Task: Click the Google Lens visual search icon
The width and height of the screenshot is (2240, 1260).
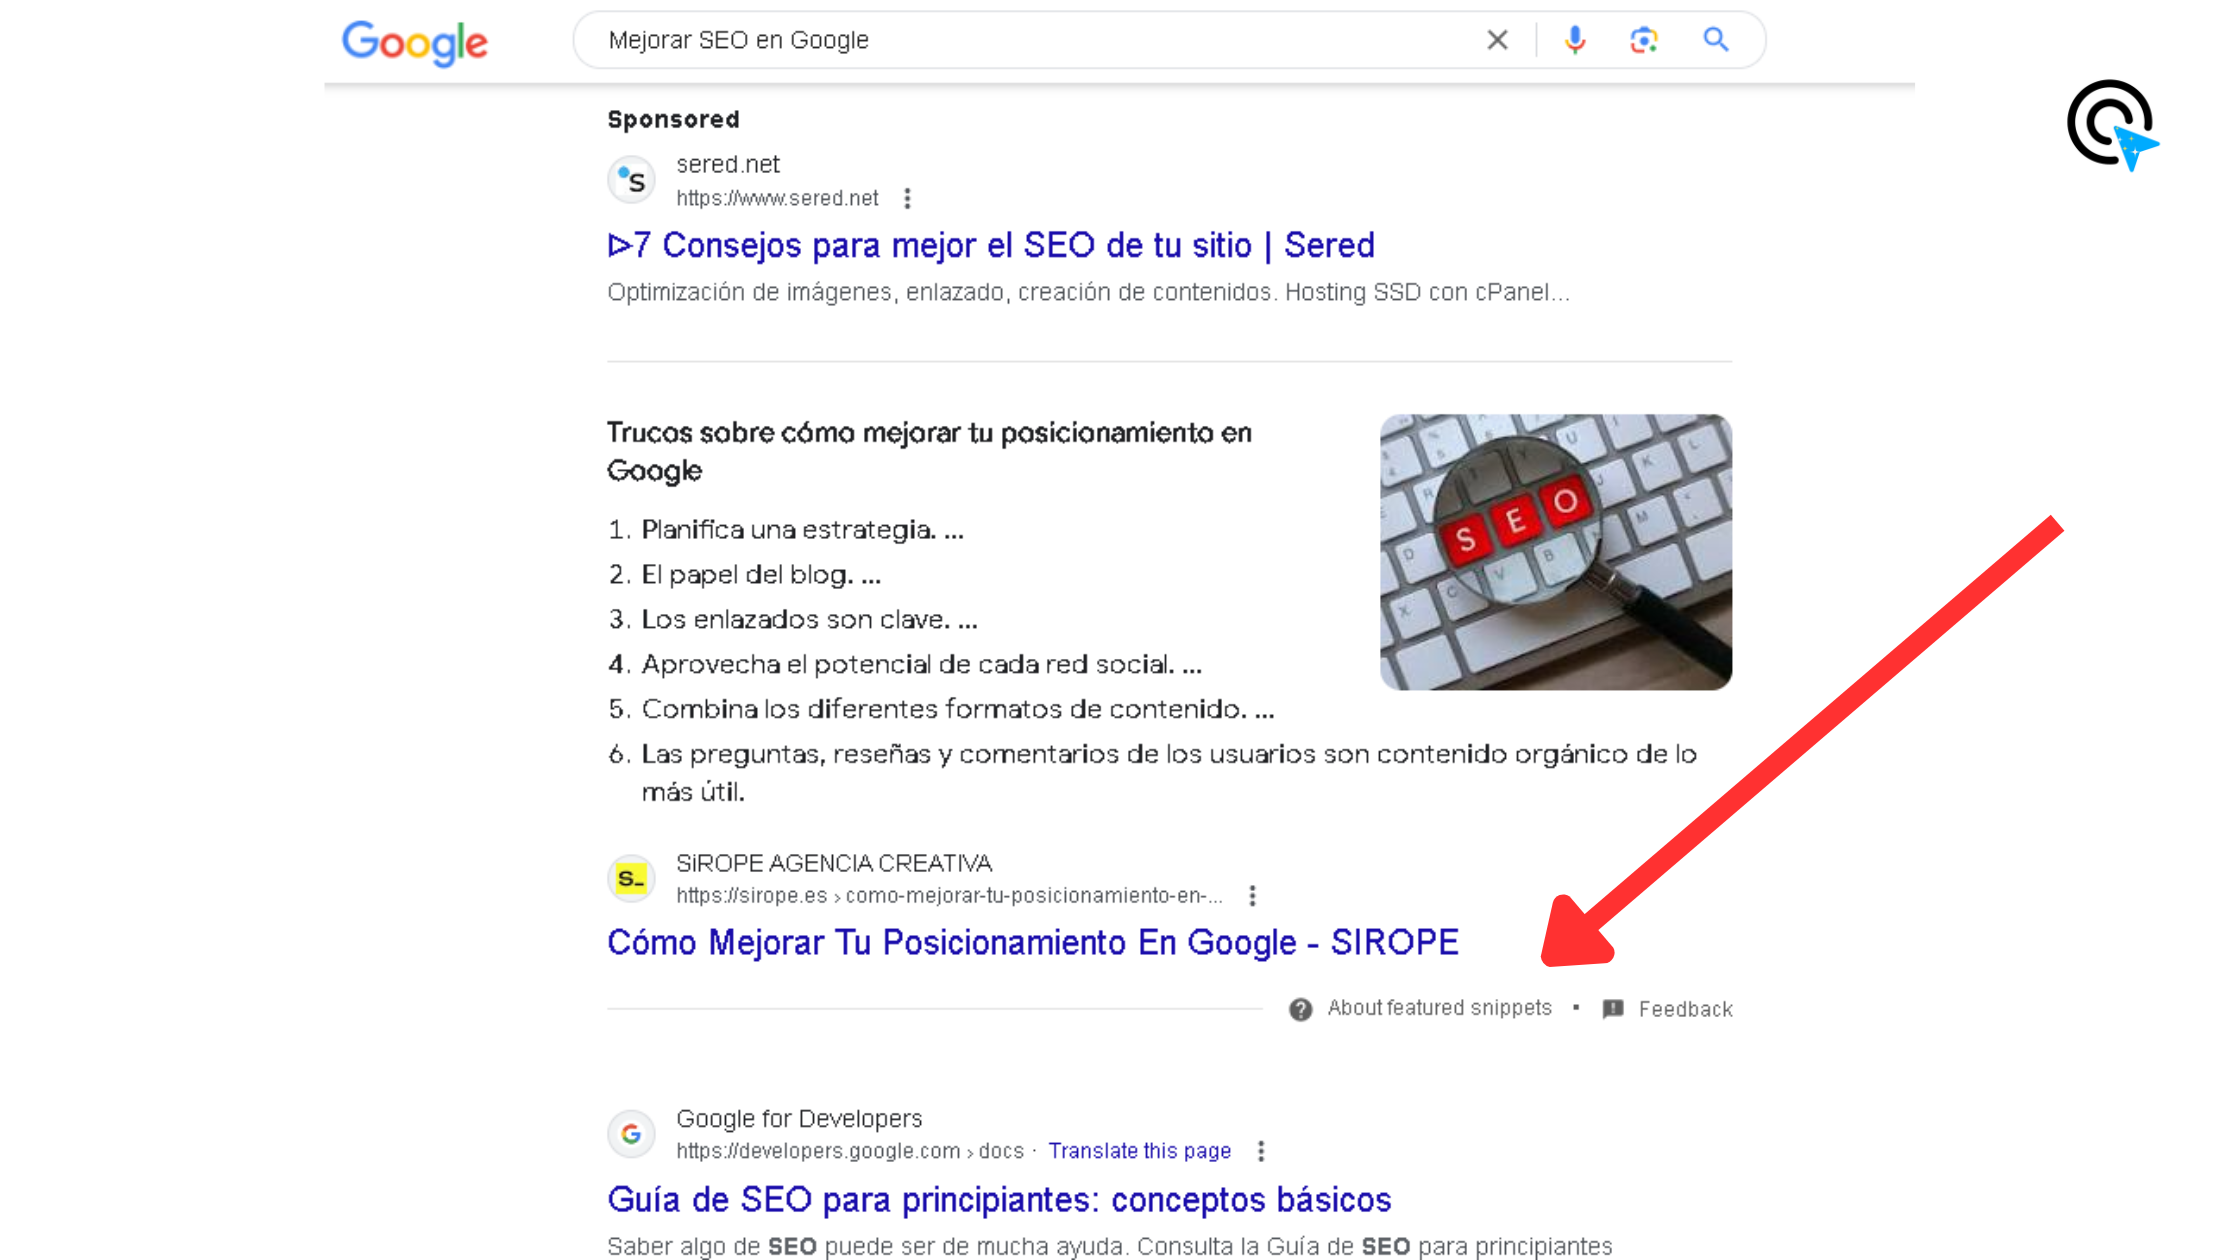Action: (1643, 40)
